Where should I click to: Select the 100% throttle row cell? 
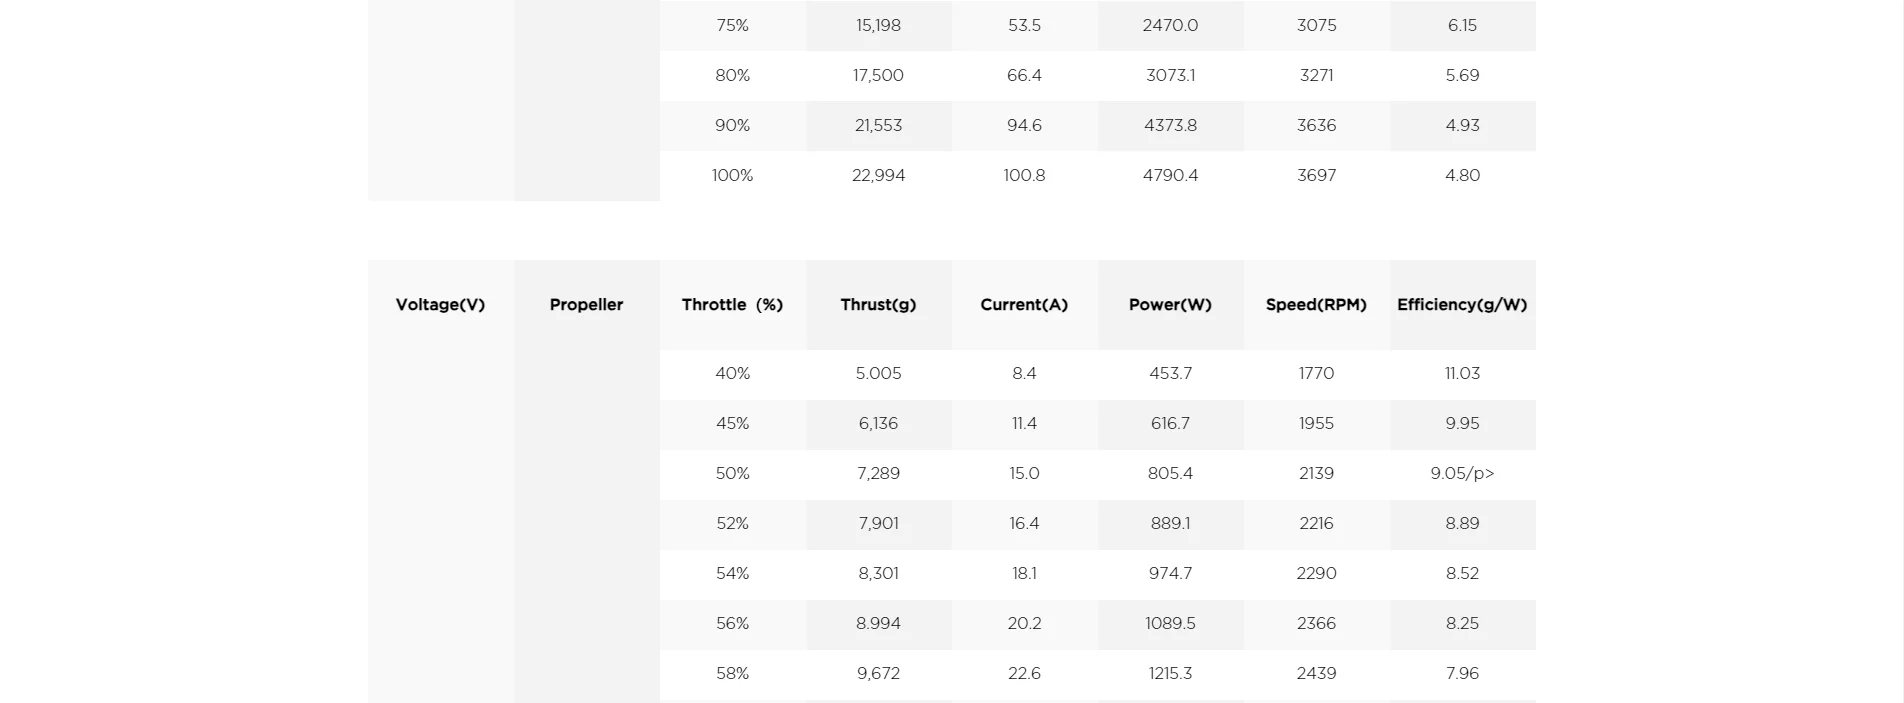(732, 176)
